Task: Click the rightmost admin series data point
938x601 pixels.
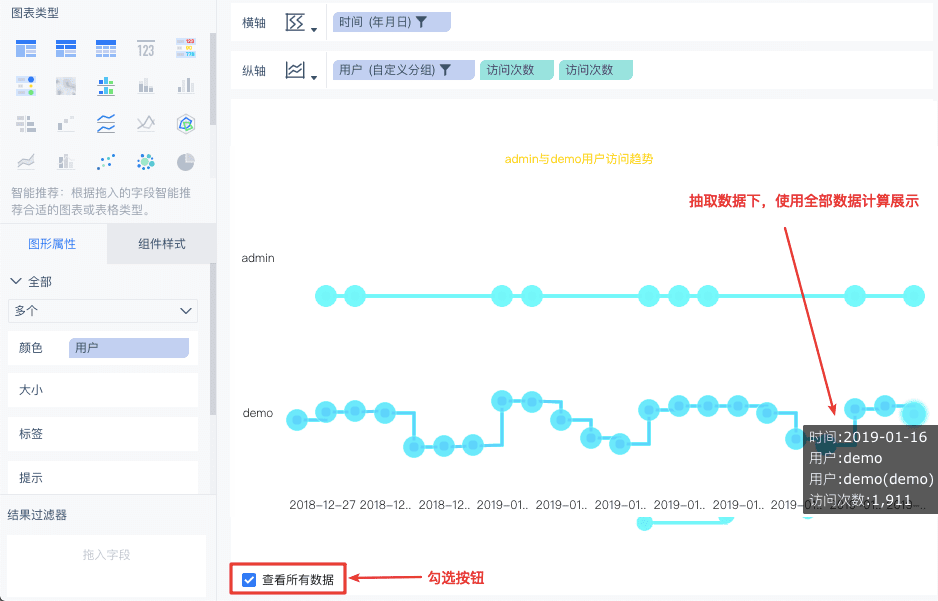Action: click(x=914, y=296)
